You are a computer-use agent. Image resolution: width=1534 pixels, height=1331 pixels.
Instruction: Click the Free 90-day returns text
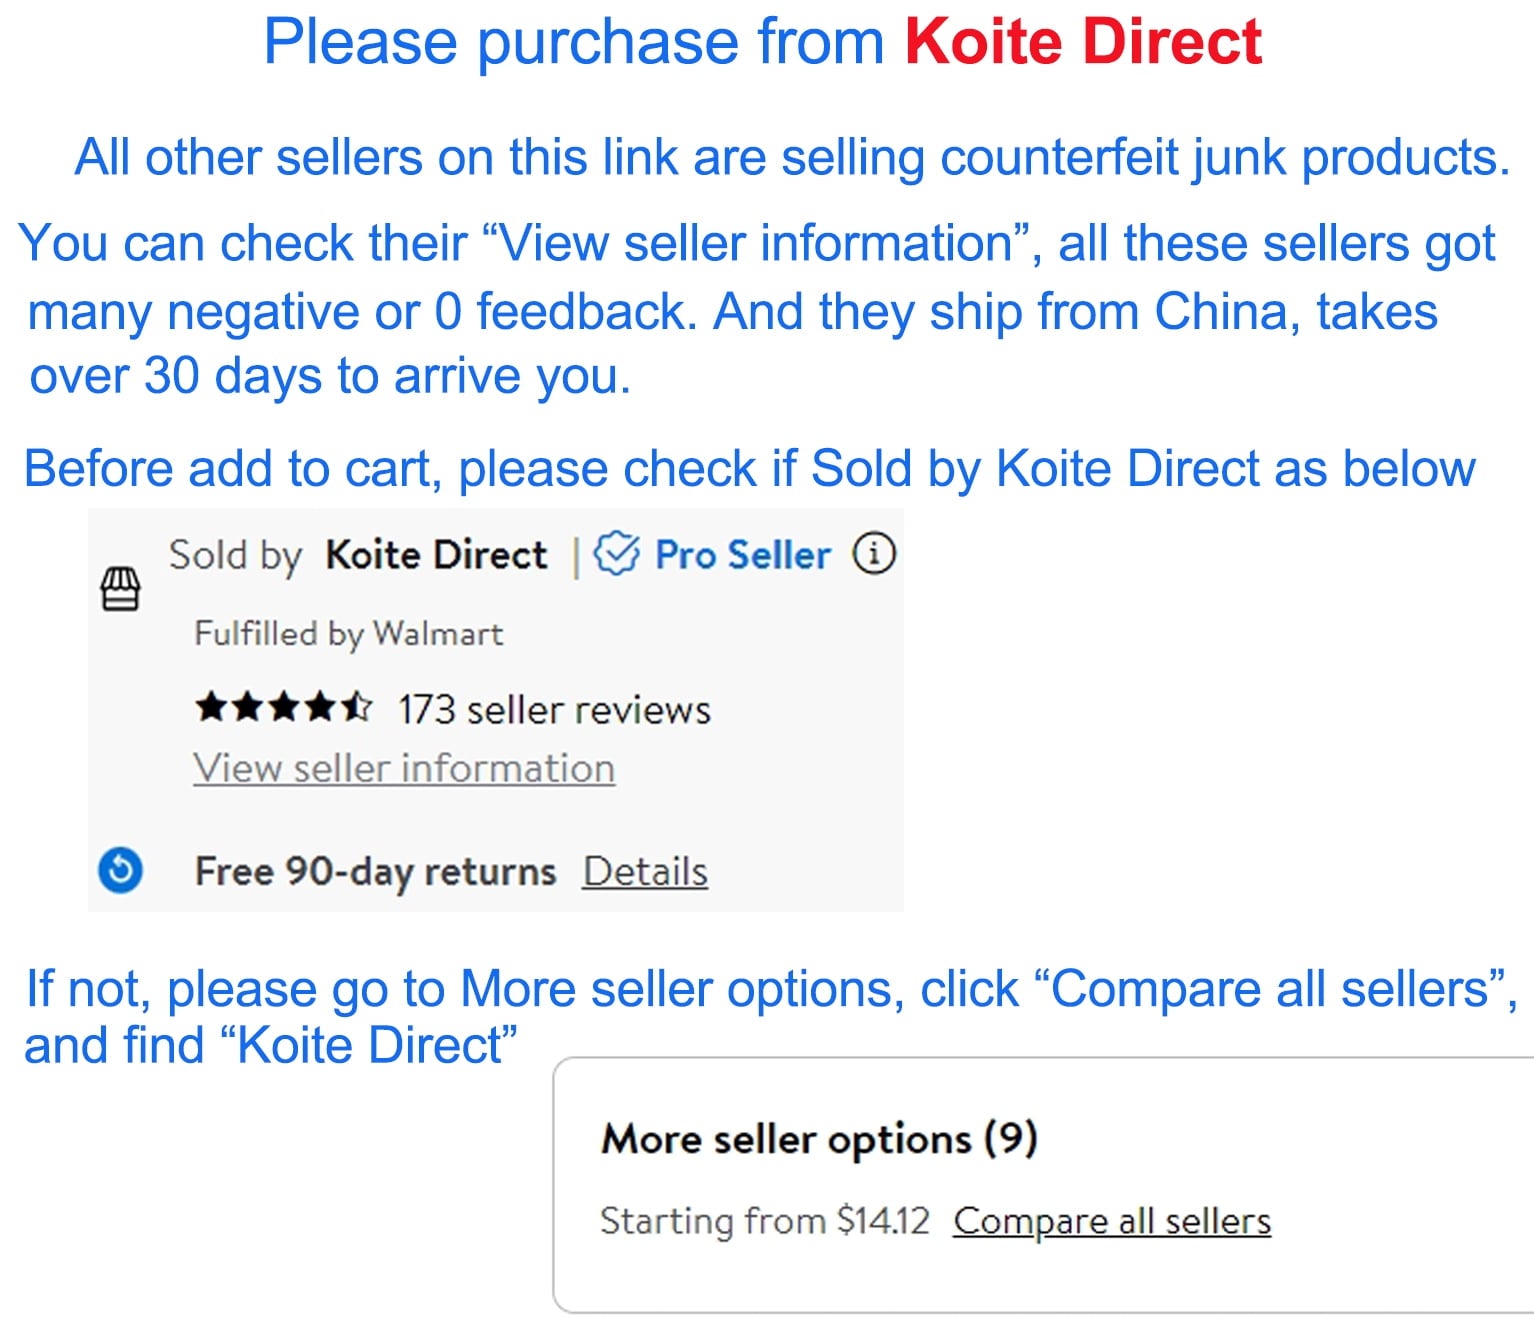[375, 871]
